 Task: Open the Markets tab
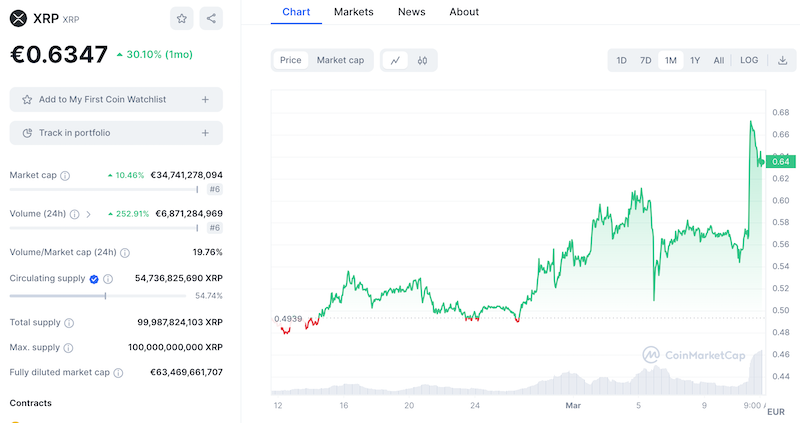(x=354, y=12)
